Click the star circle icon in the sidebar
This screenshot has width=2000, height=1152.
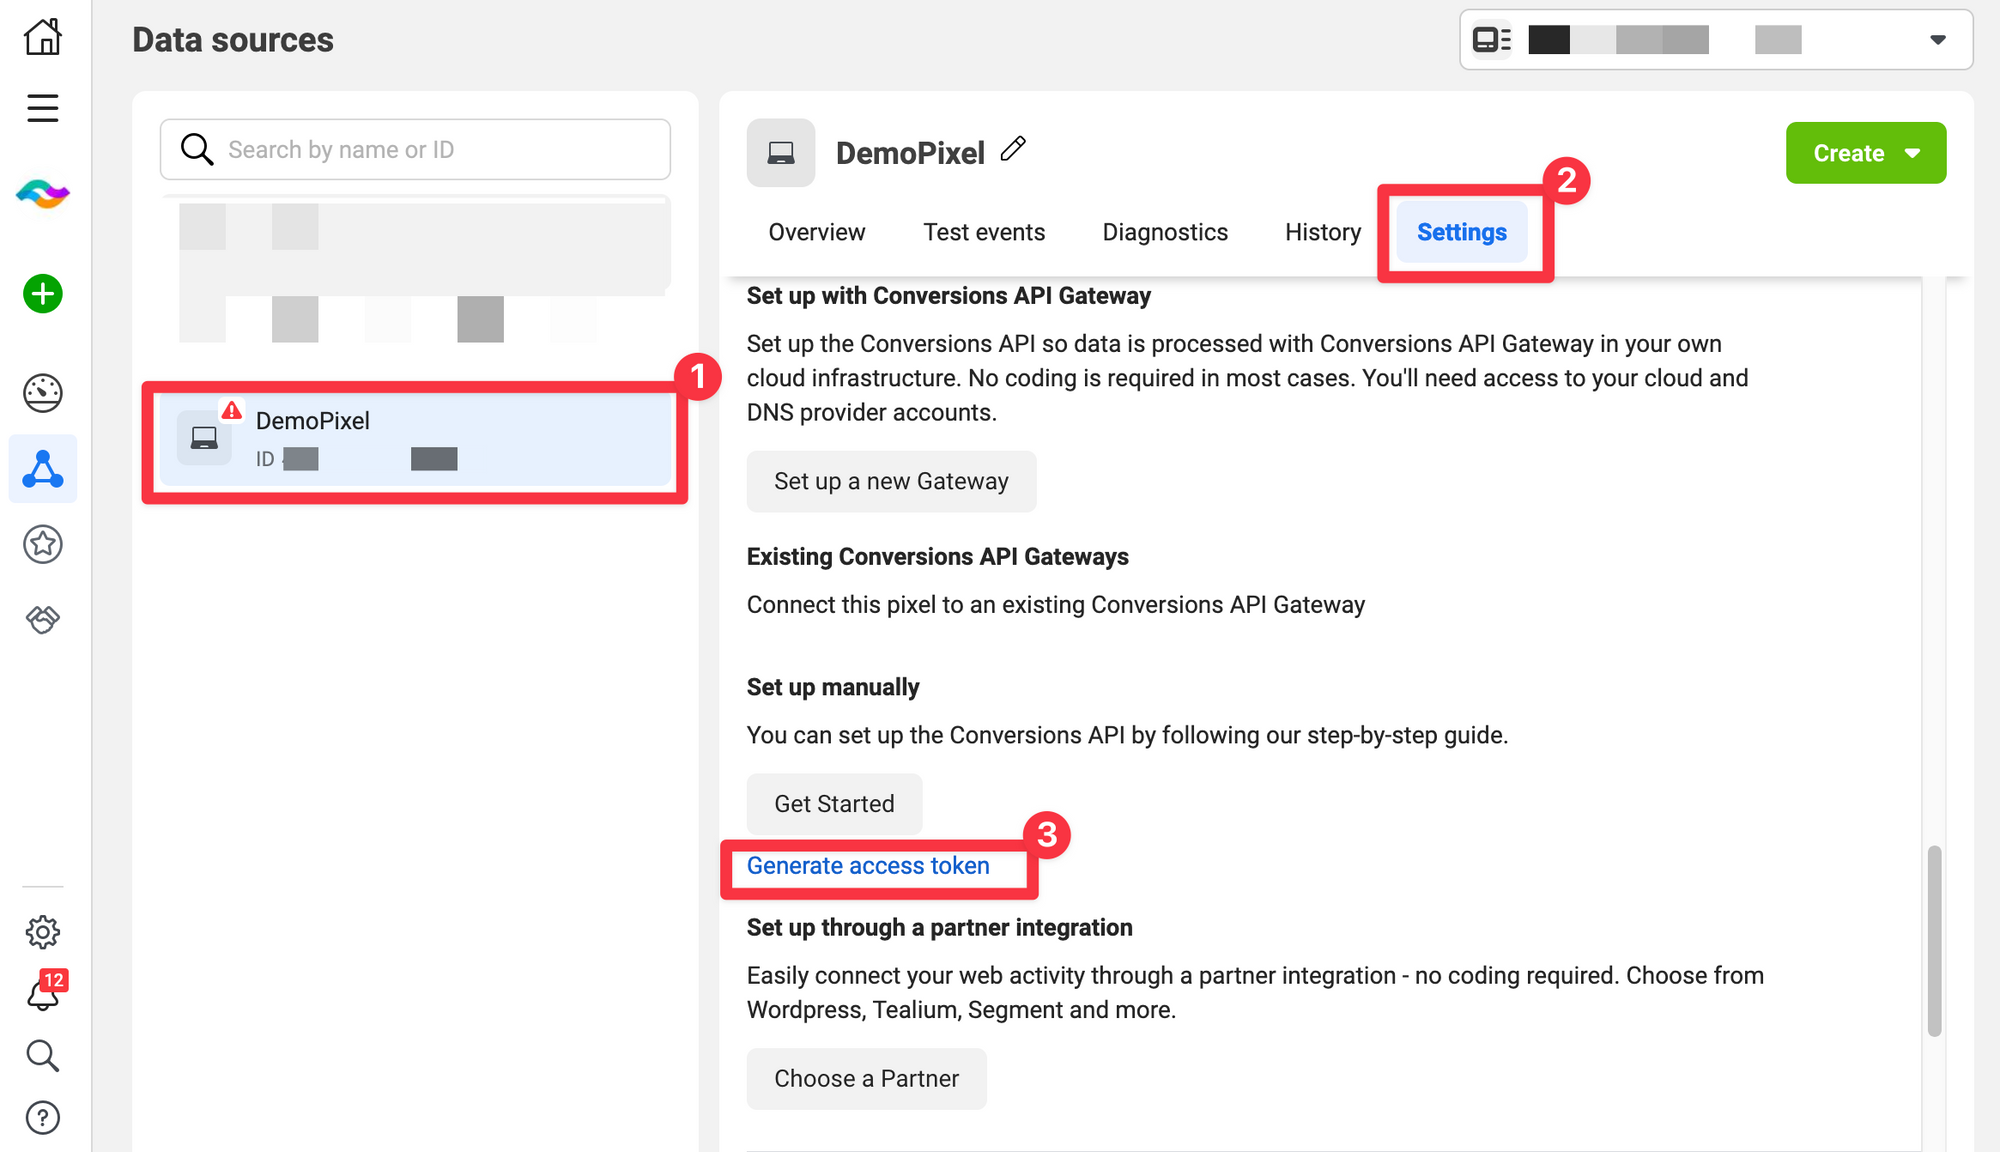click(43, 544)
